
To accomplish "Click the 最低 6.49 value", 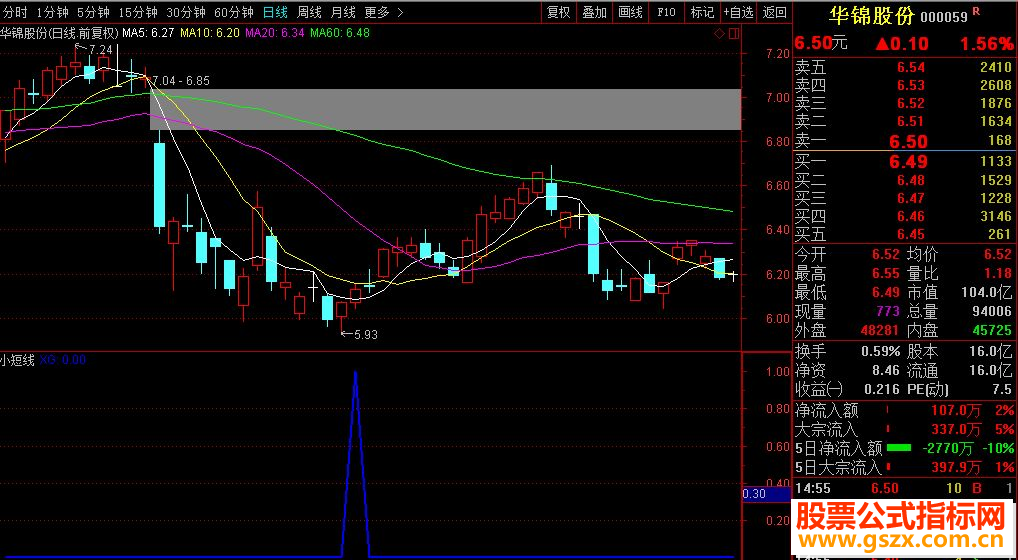I will (x=886, y=293).
